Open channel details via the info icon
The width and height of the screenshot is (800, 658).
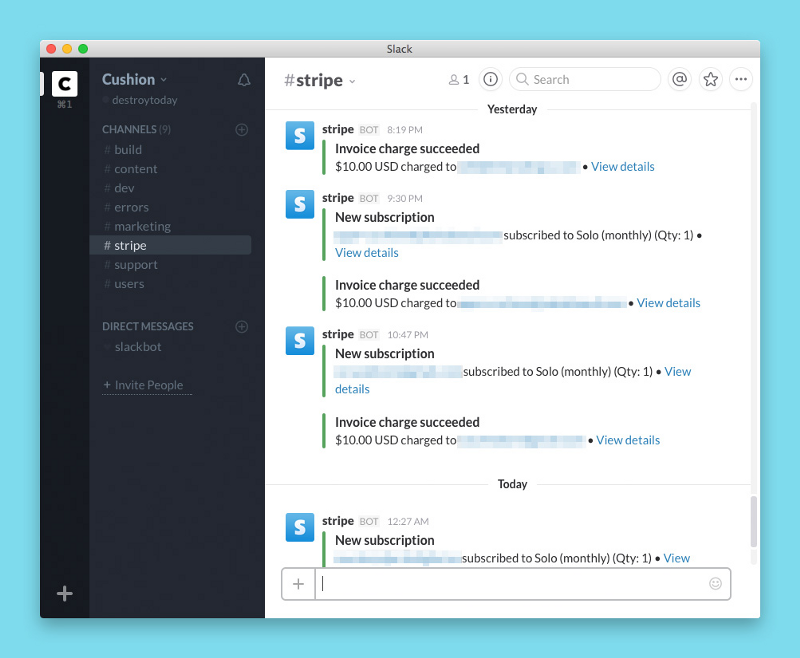pos(489,79)
